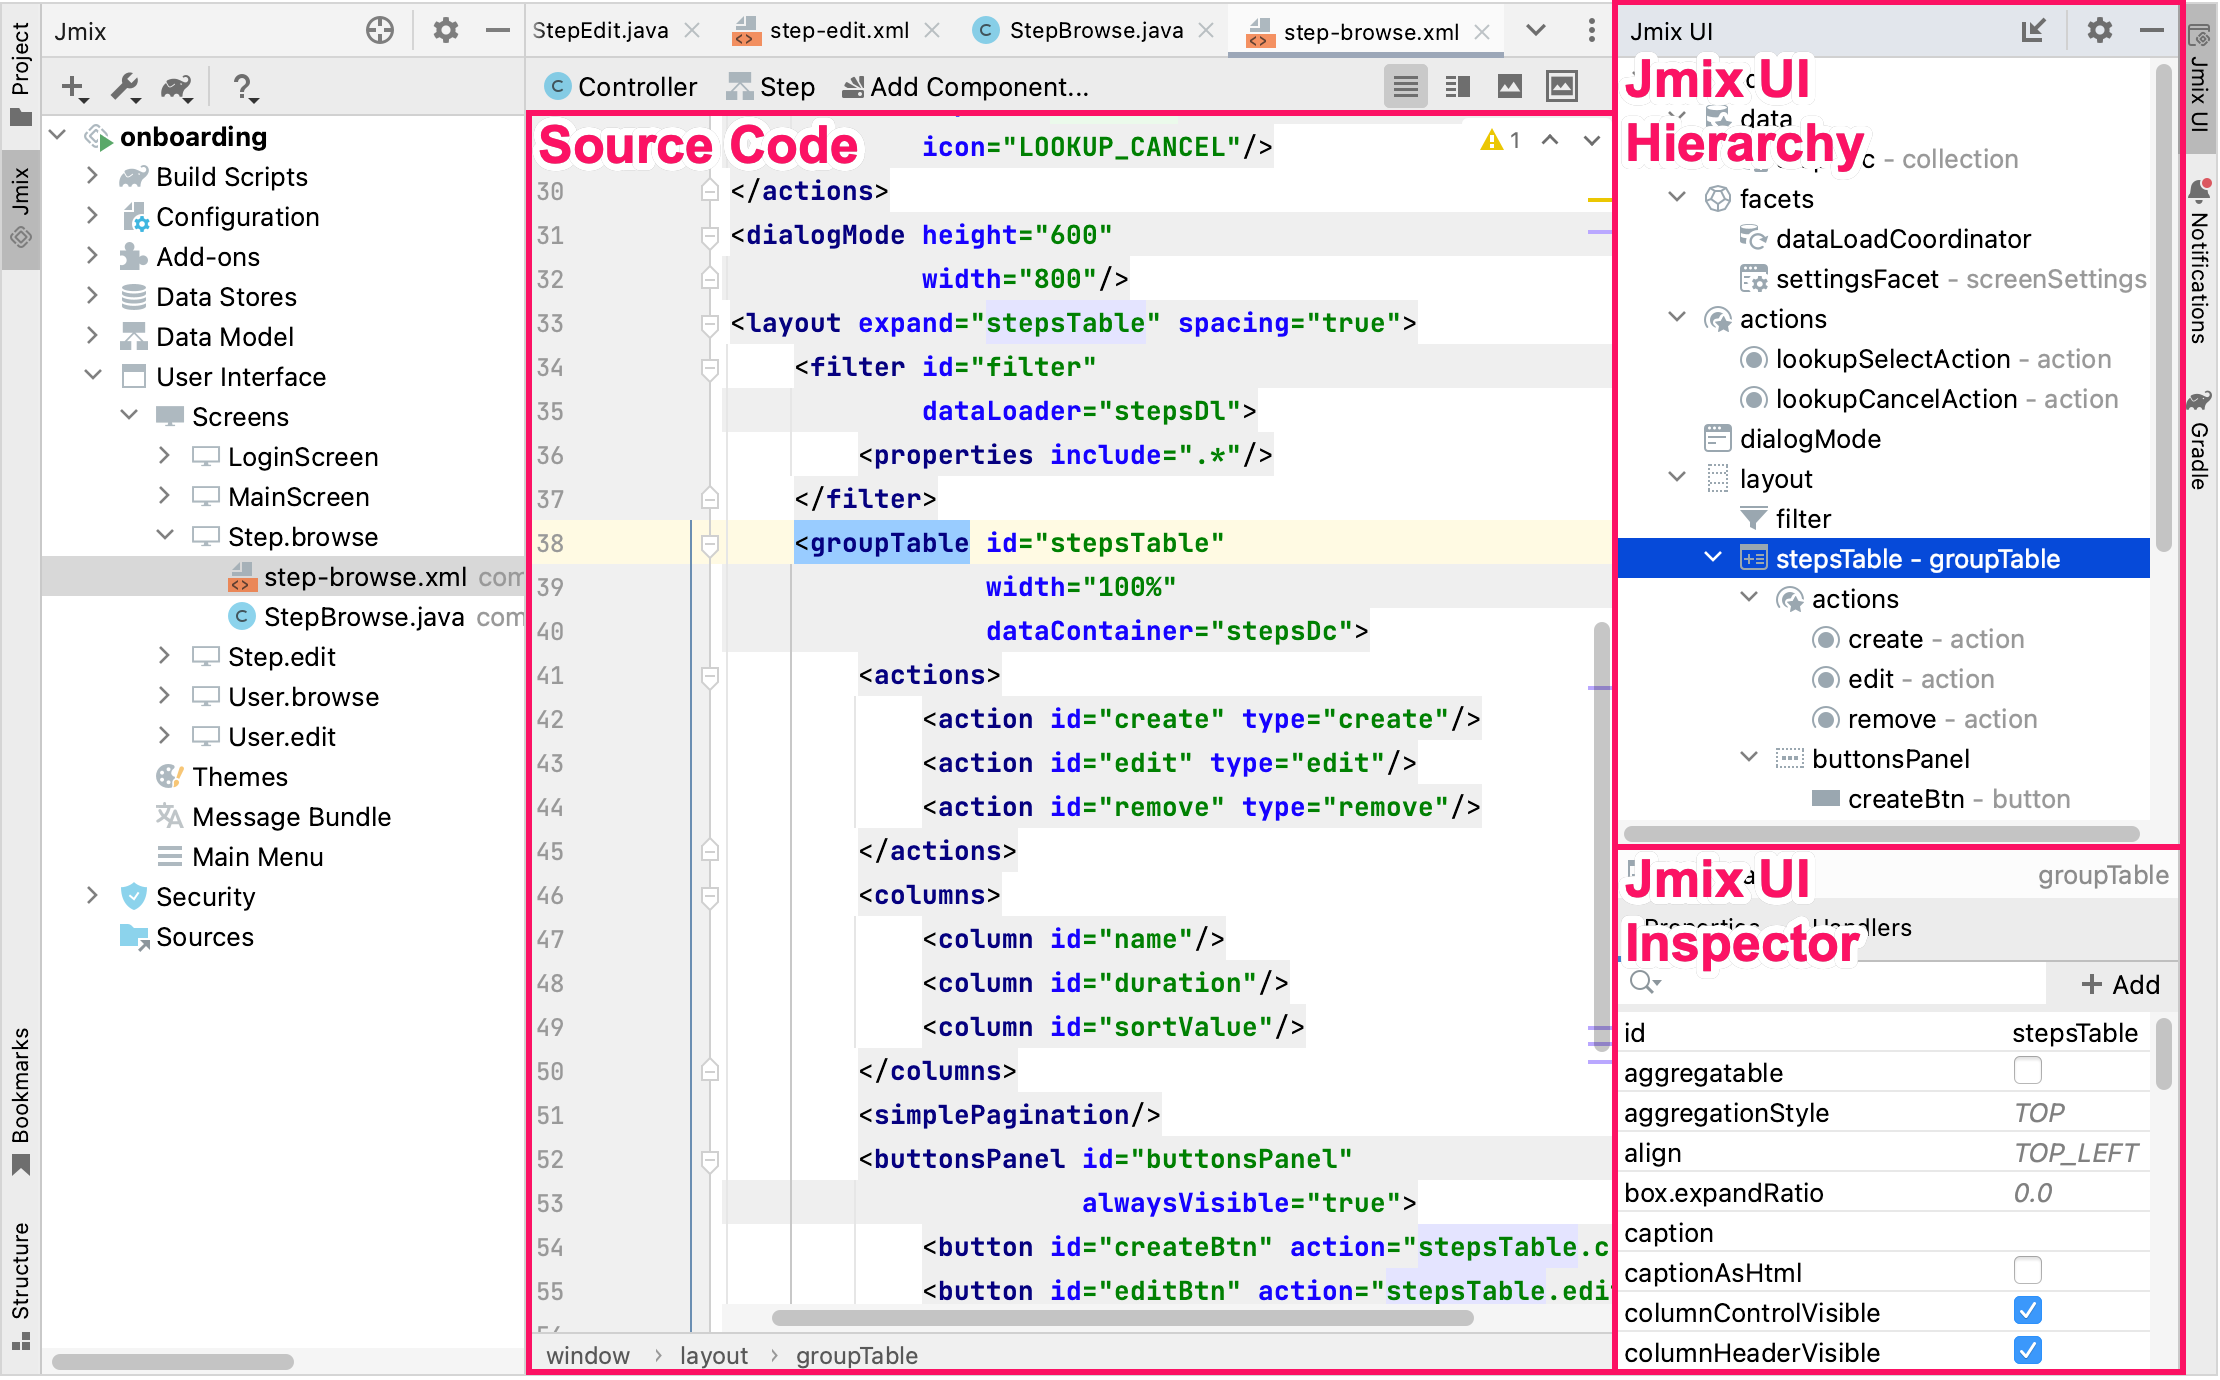Open the Handlers tab in inspector
The image size is (2220, 1380).
click(1862, 928)
